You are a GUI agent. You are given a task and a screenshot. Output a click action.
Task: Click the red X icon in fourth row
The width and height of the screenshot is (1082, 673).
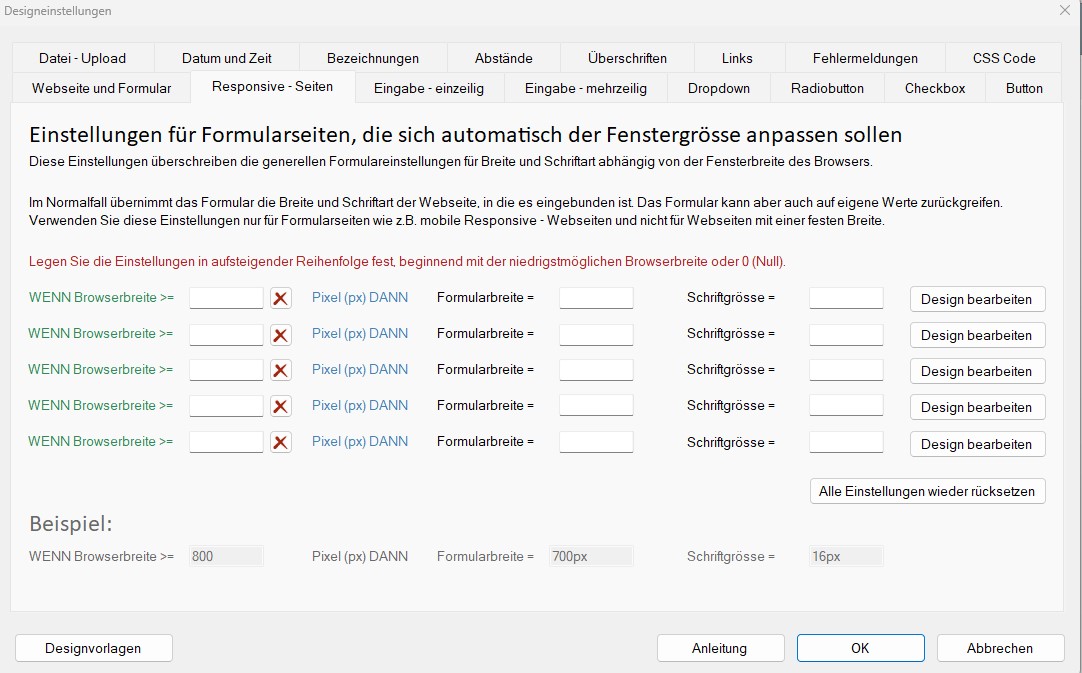coord(281,406)
